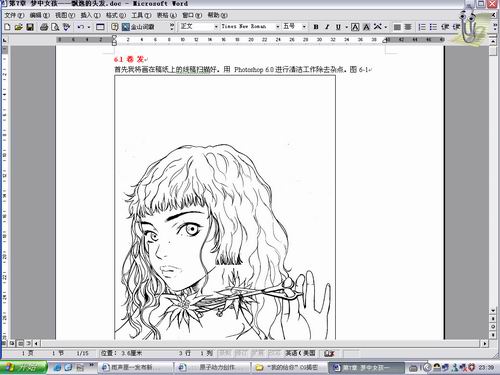
Task: Click the Select Browse Object button
Action: click(x=493, y=327)
